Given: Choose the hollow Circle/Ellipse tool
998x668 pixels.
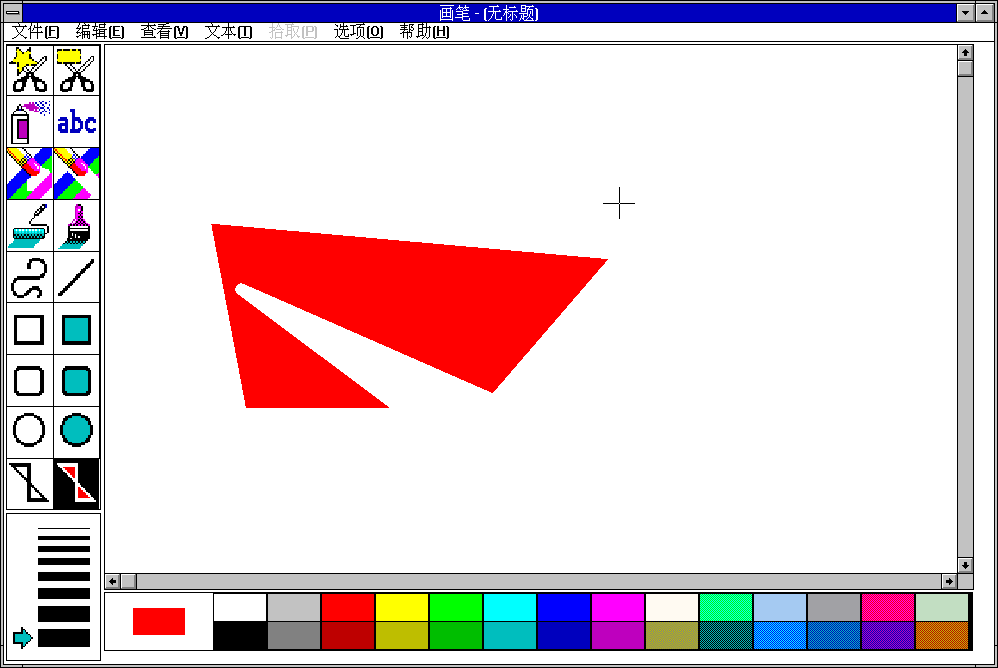Looking at the screenshot, I should (x=30, y=432).
